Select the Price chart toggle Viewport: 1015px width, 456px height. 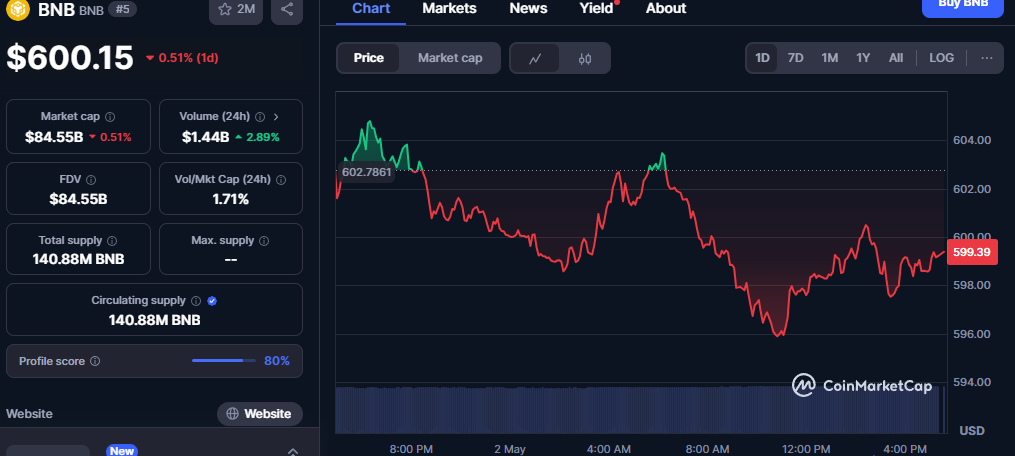pyautogui.click(x=368, y=58)
